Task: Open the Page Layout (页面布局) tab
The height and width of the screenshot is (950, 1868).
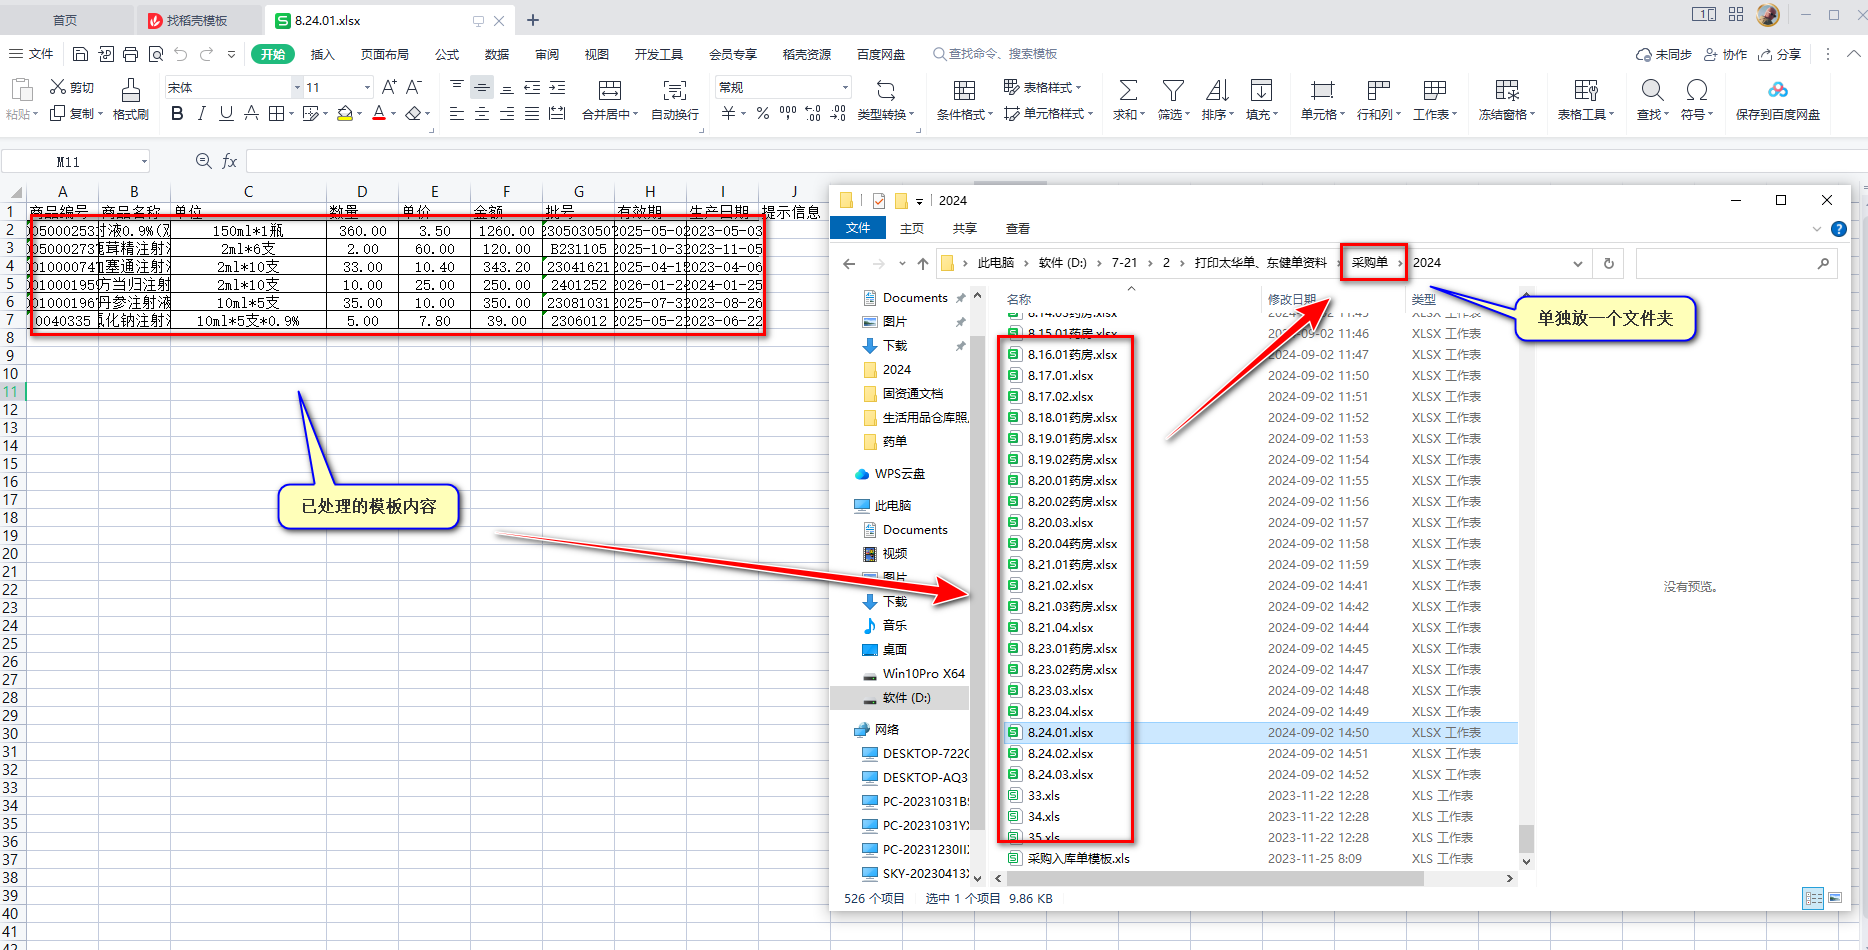Action: [x=385, y=54]
